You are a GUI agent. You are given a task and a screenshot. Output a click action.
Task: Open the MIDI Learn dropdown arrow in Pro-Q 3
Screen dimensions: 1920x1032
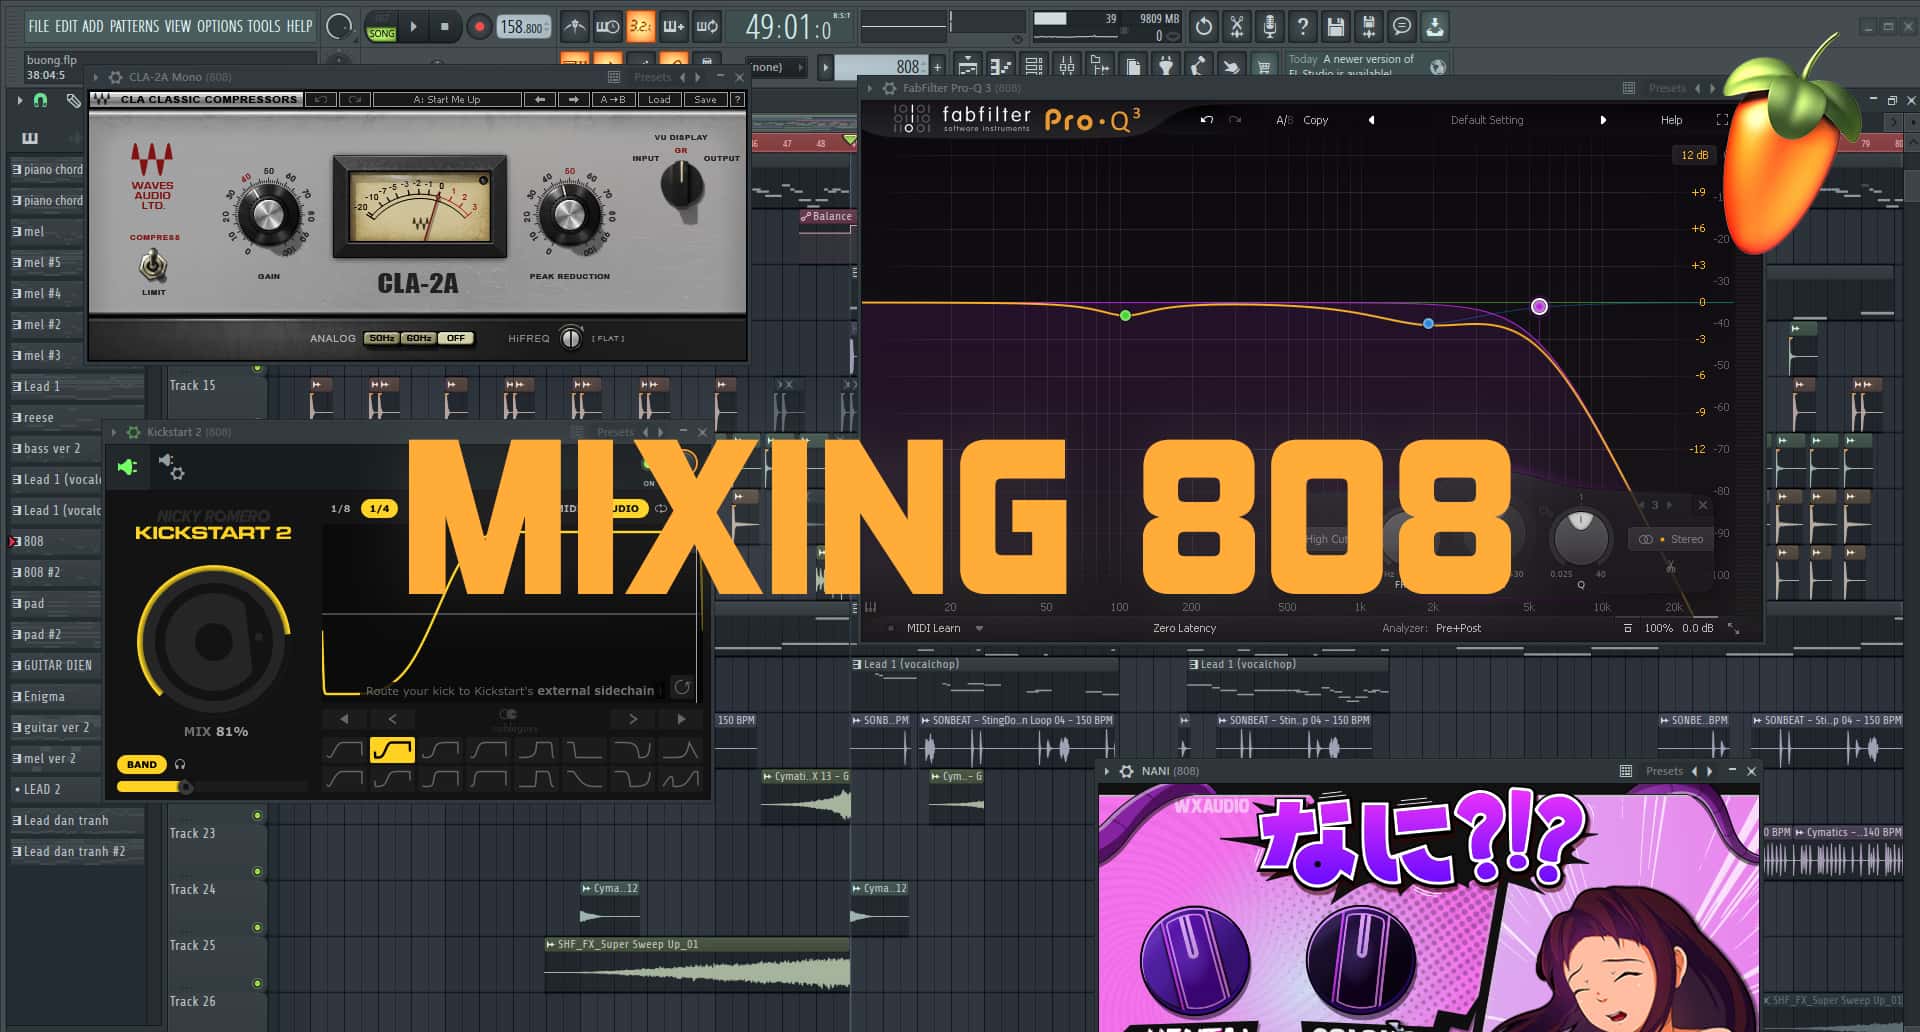979,628
